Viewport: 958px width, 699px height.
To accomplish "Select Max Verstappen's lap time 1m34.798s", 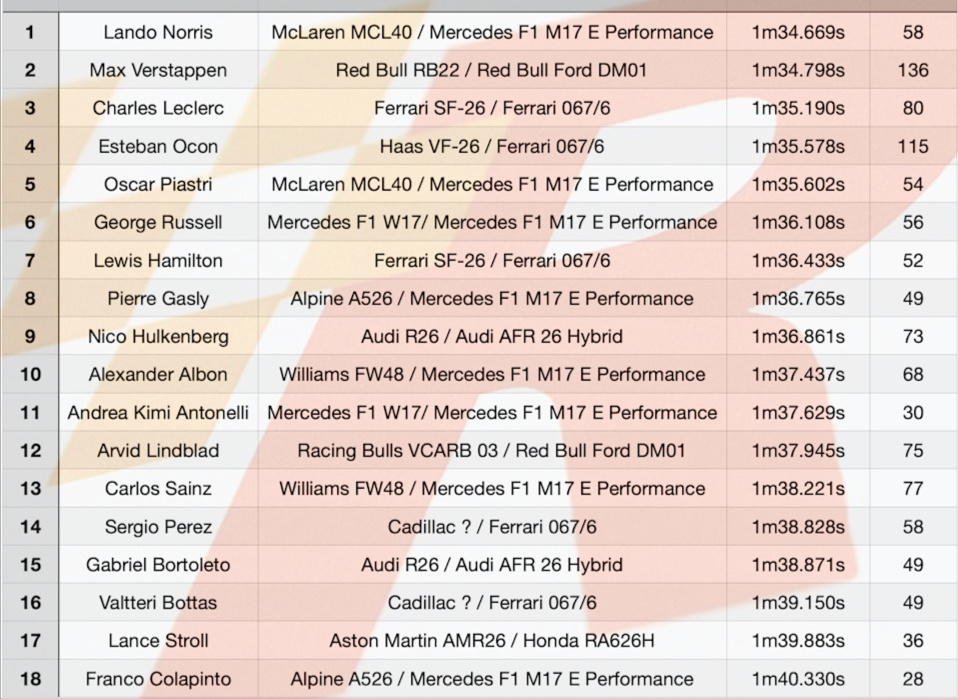I will pyautogui.click(x=798, y=70).
